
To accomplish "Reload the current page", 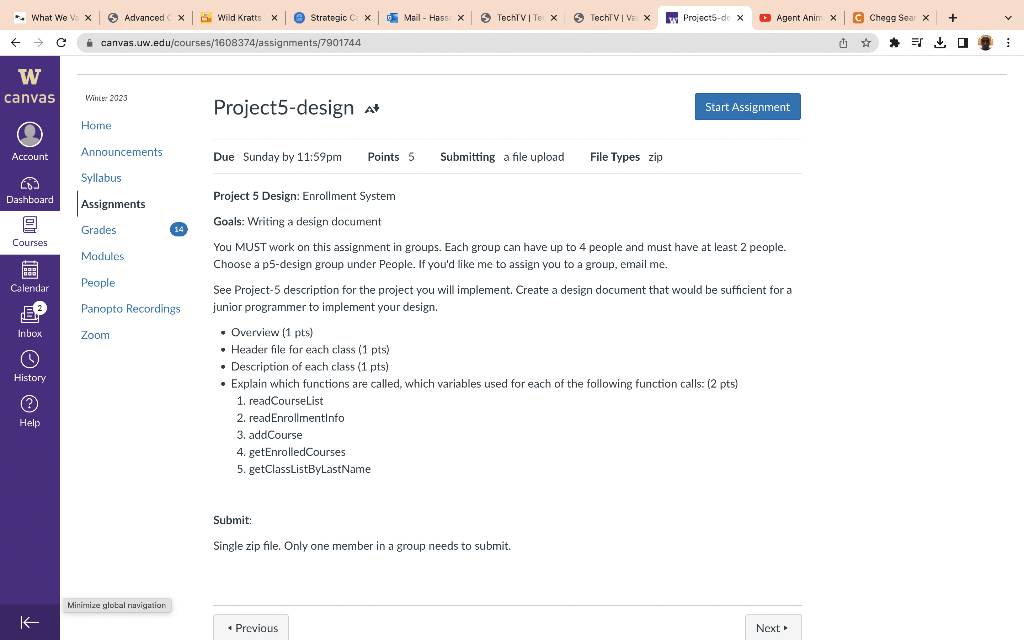I will 63,42.
